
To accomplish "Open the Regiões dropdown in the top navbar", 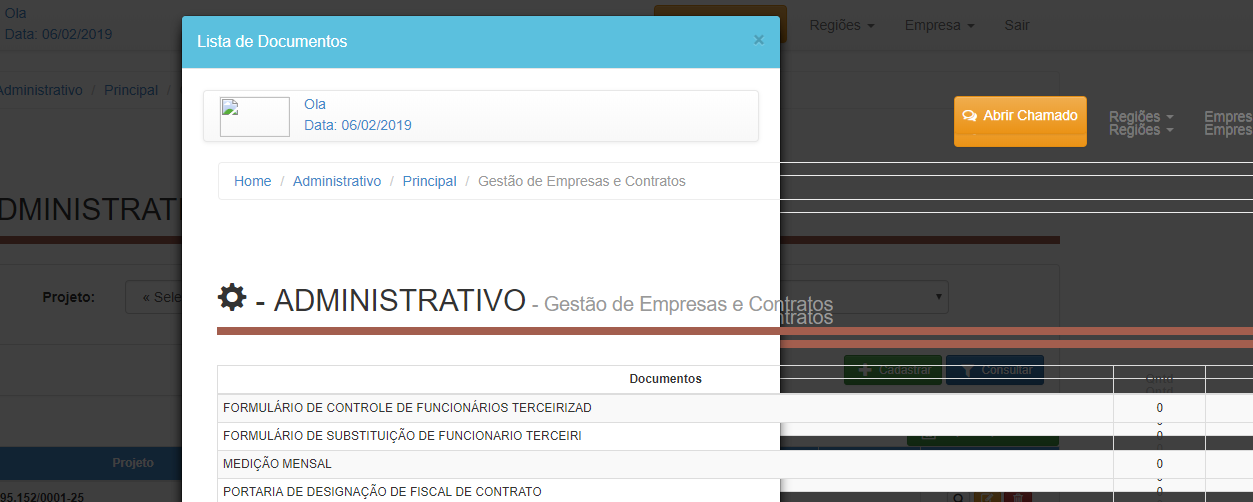I will (842, 25).
